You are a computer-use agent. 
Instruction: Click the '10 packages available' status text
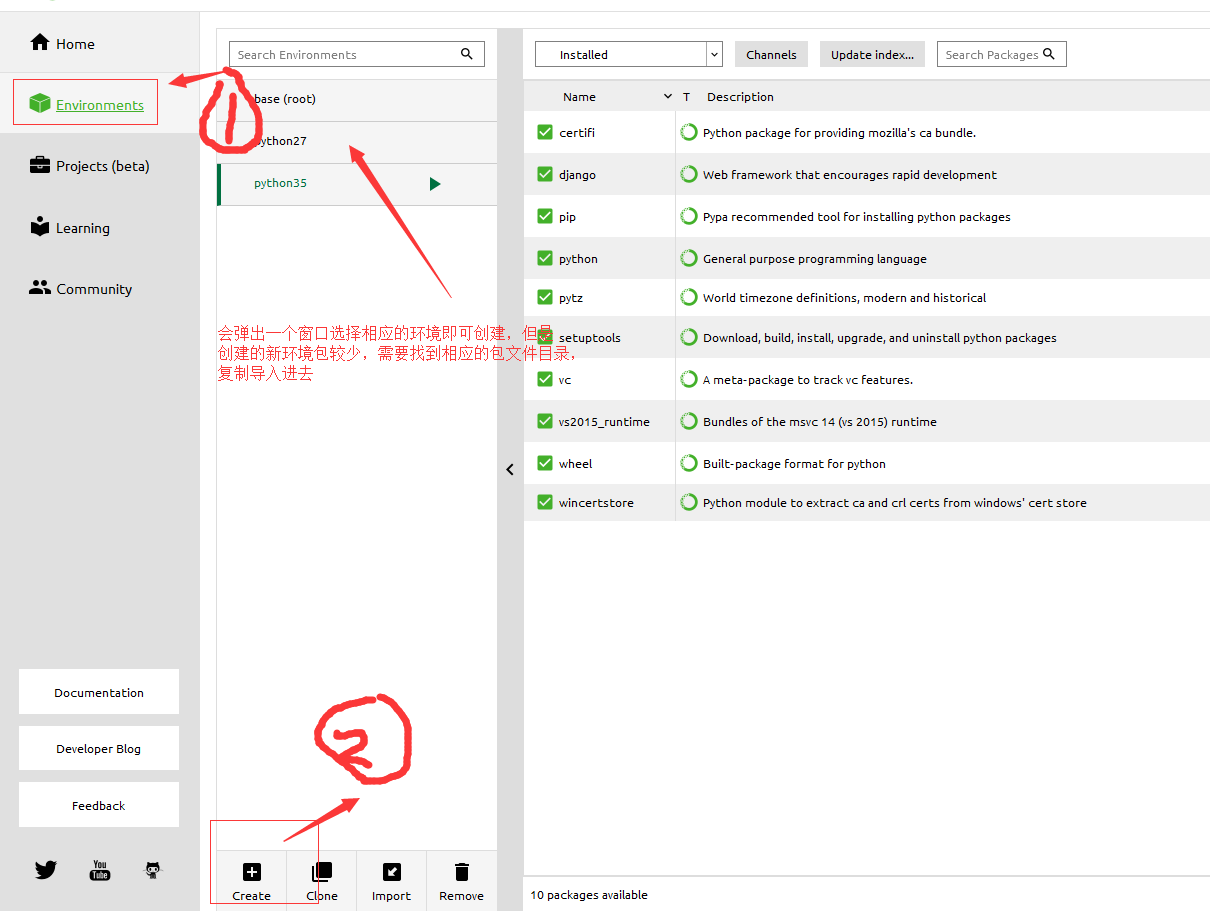(x=589, y=895)
